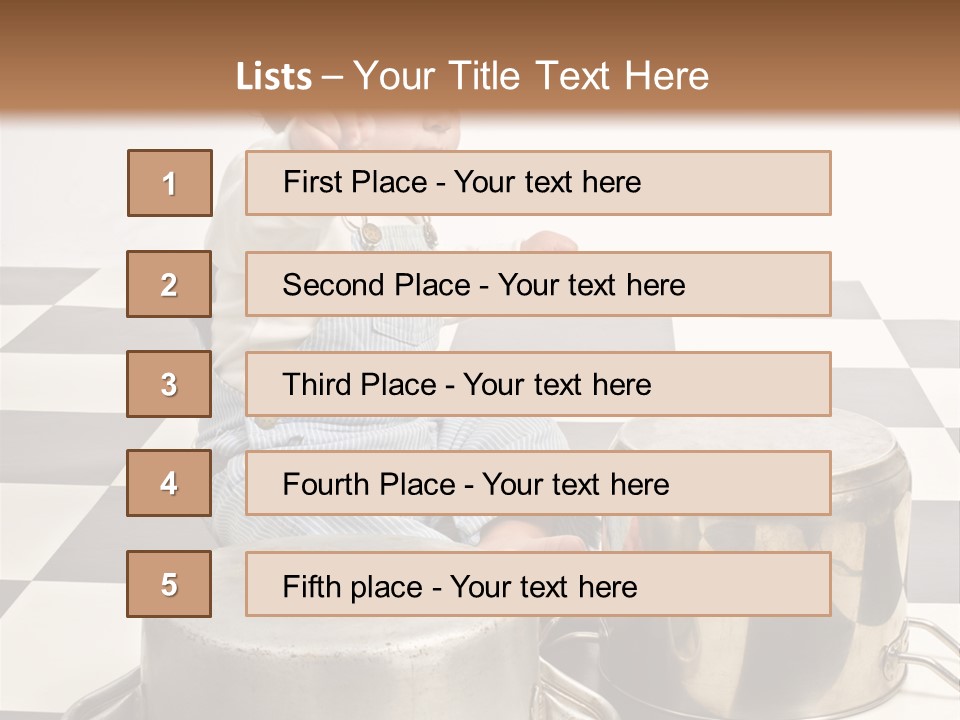The height and width of the screenshot is (720, 960).
Task: Click the words Your Title Text Here
Action: tap(531, 76)
